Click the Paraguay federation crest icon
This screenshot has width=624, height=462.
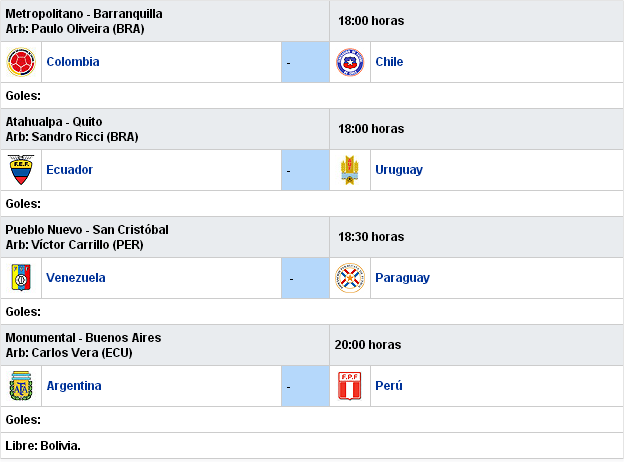[350, 278]
